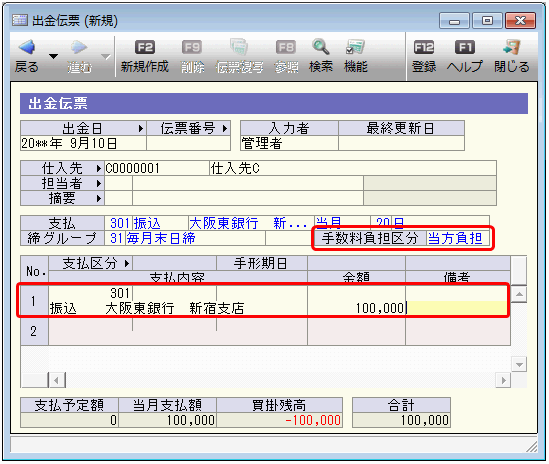Image resolution: width=549 pixels, height=464 pixels.
Task: Click the 仕入先C supplier name field
Action: click(x=353, y=168)
